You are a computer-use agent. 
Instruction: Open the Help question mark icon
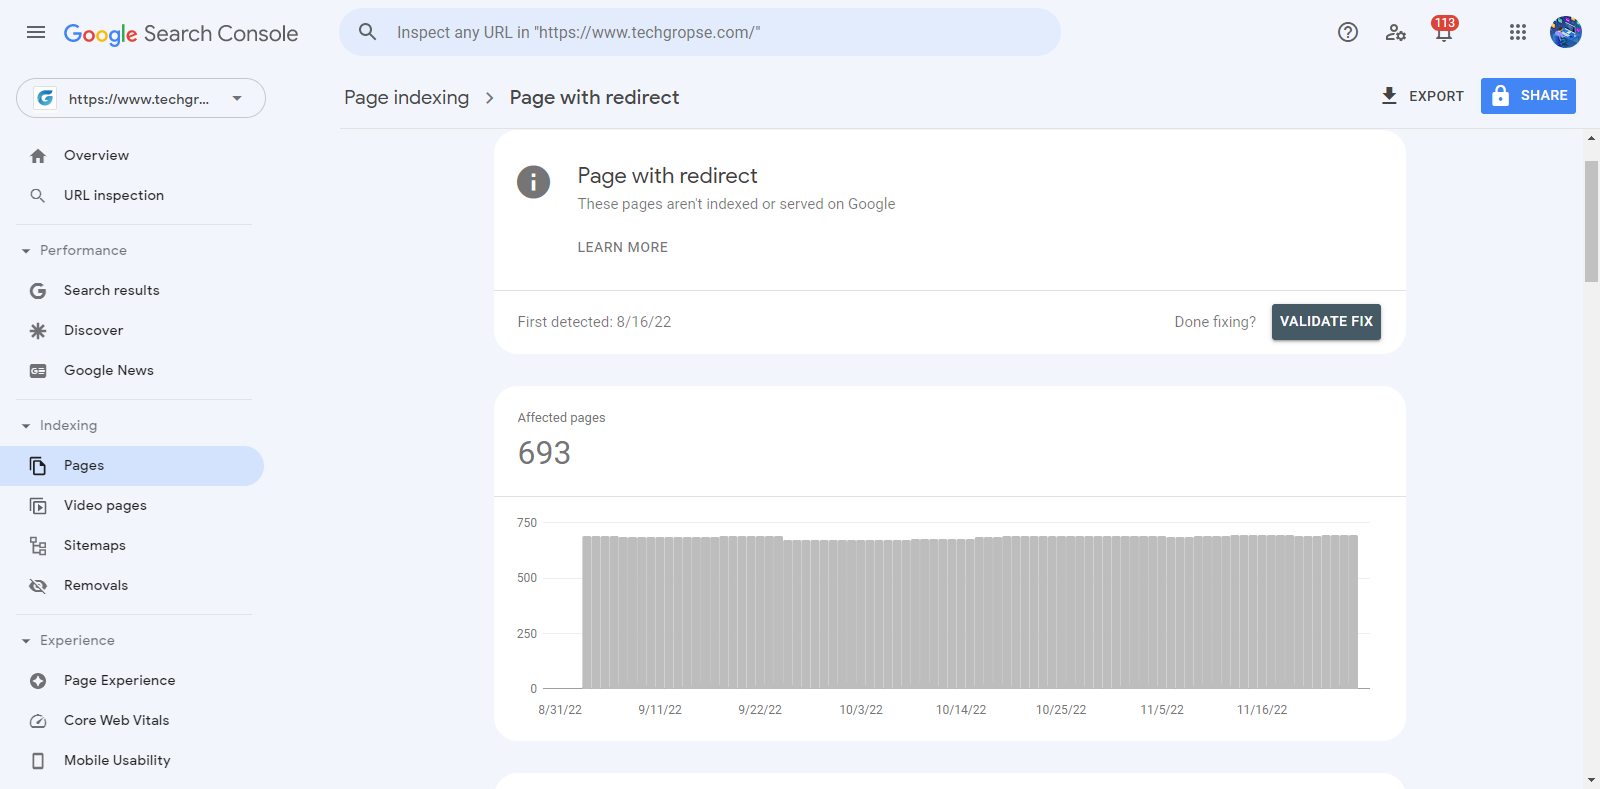[x=1348, y=32]
